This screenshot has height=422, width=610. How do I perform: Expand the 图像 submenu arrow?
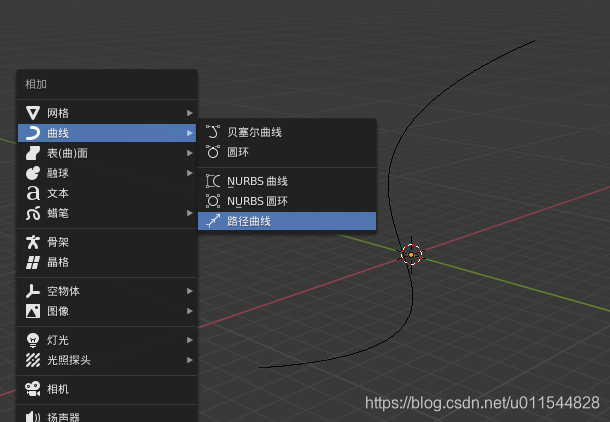click(x=189, y=311)
